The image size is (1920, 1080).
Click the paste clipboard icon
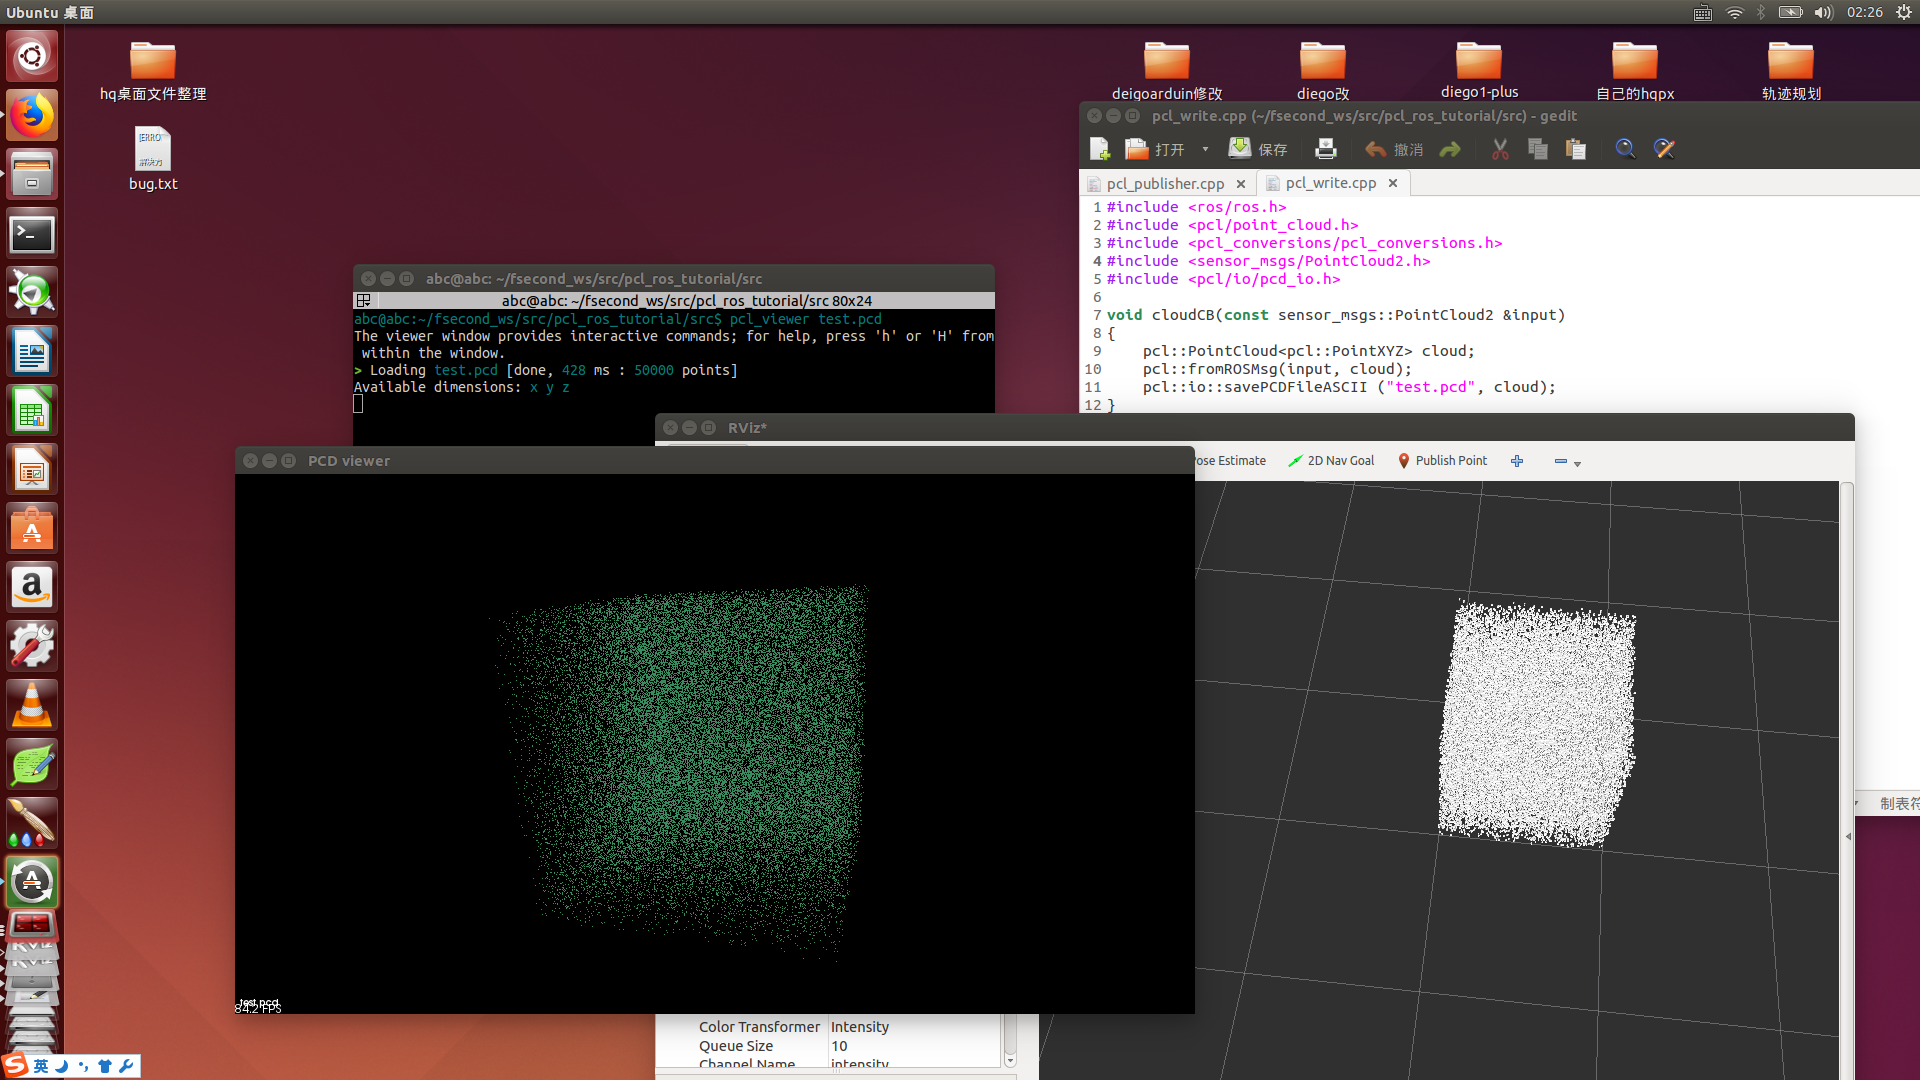pyautogui.click(x=1575, y=149)
